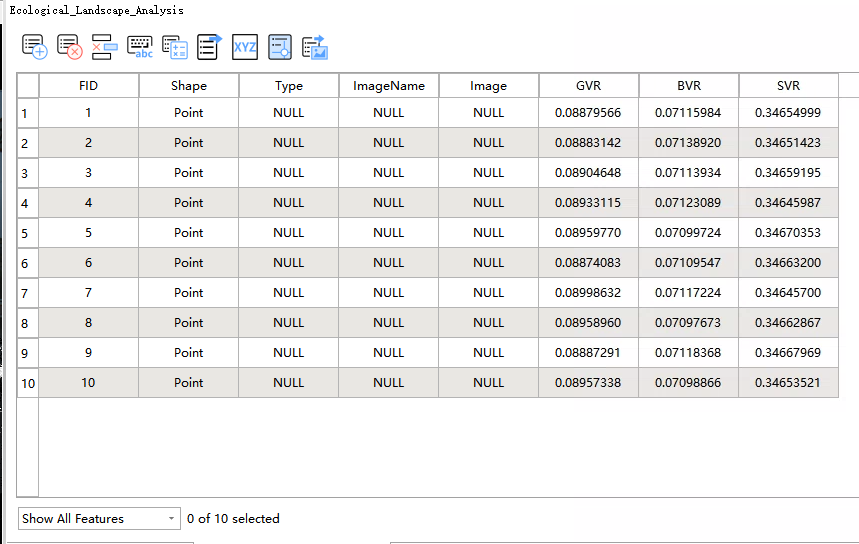
Task: Toggle the highlighted zoom-to-selected icon
Action: click(x=280, y=47)
